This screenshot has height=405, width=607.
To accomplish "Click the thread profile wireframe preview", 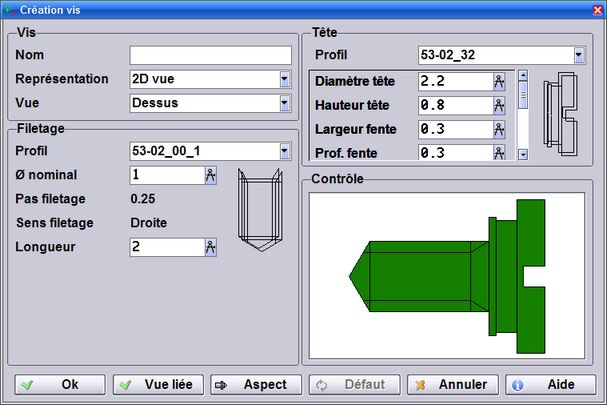I will pyautogui.click(x=261, y=210).
